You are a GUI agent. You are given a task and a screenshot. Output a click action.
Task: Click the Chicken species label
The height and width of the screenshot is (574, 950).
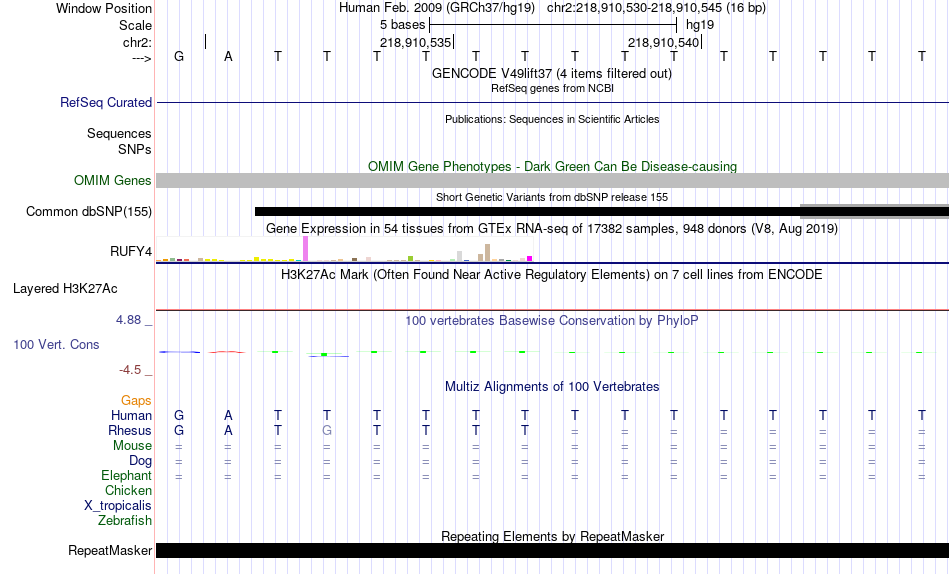(x=128, y=490)
